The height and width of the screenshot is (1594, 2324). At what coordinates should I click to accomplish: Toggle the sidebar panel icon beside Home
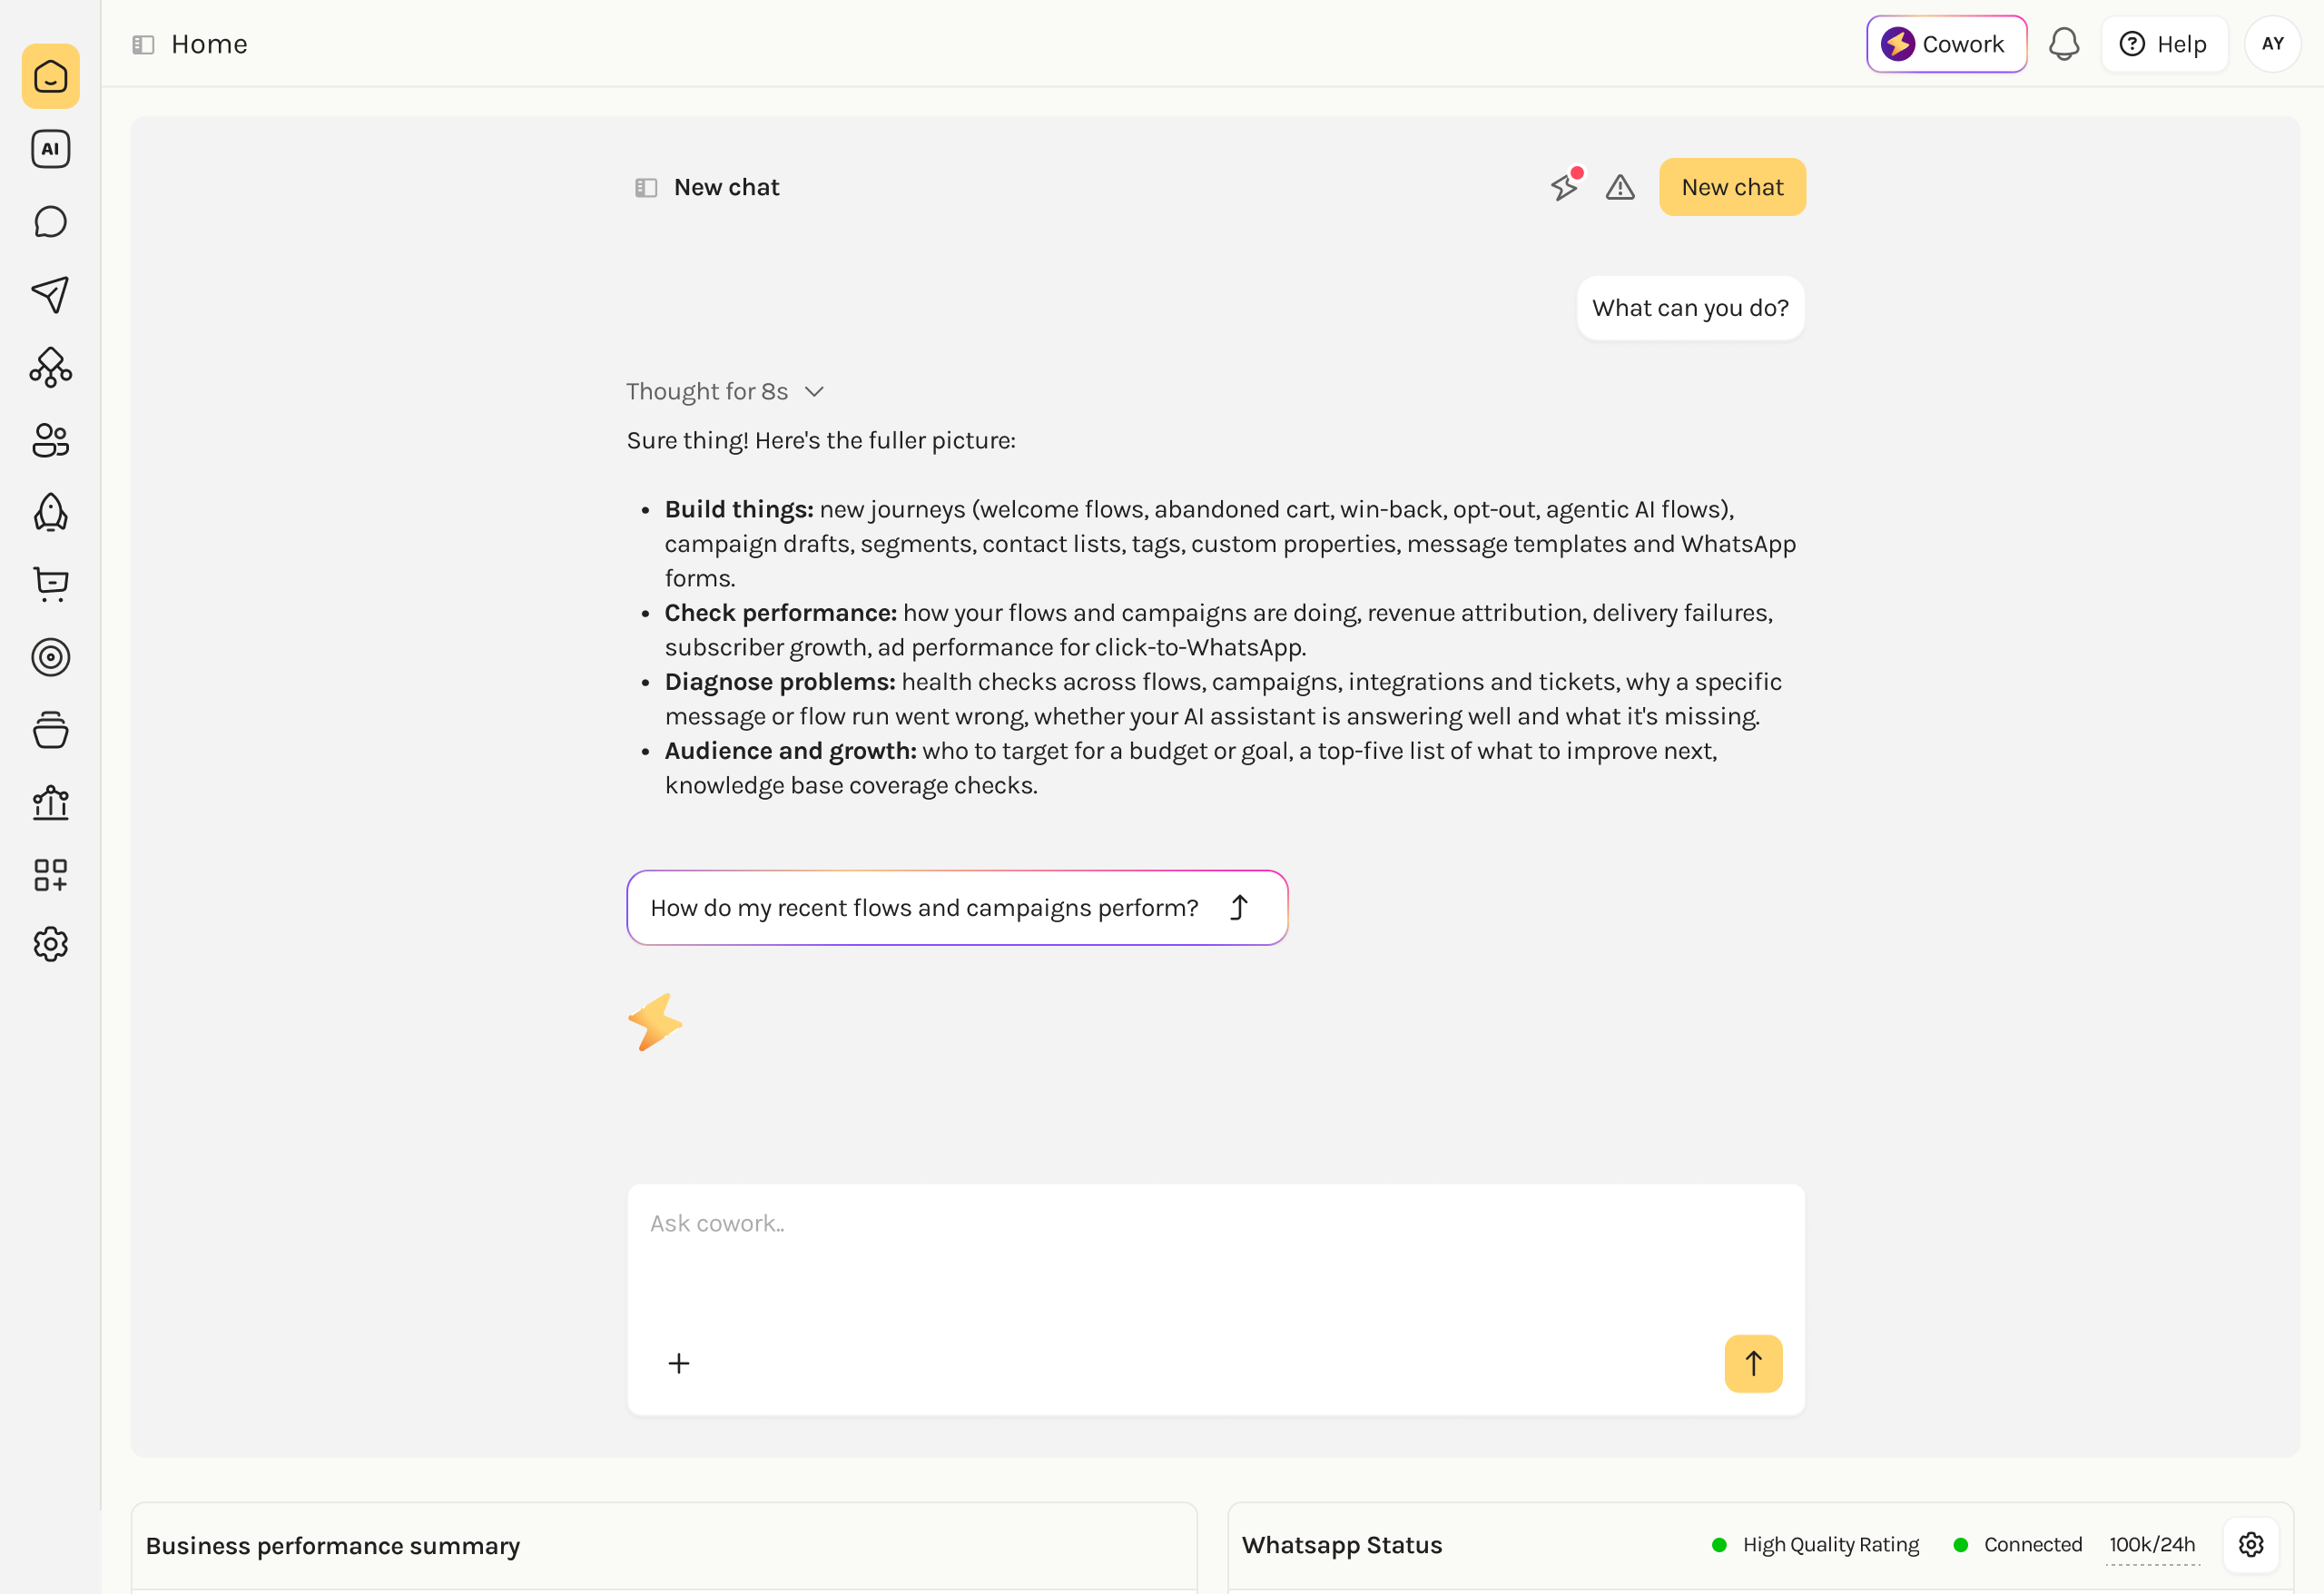[143, 44]
